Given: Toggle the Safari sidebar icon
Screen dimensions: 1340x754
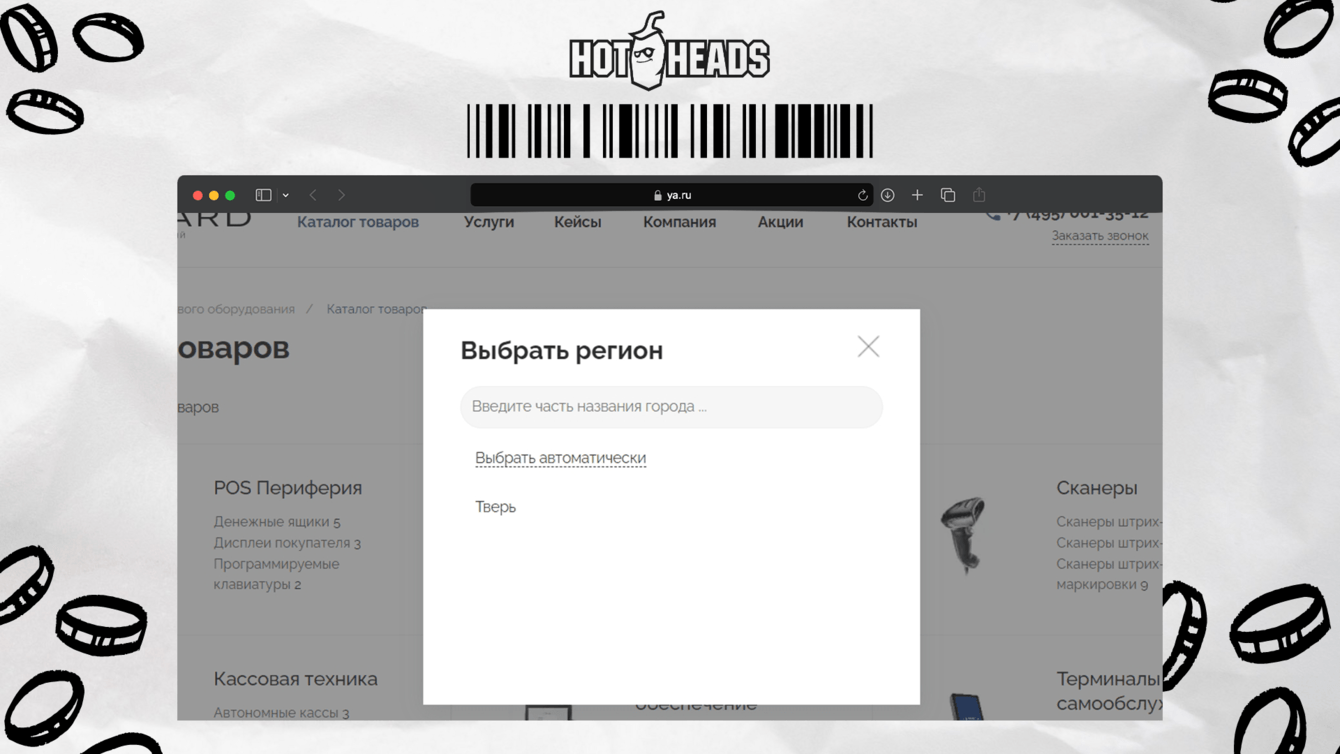Looking at the screenshot, I should pyautogui.click(x=263, y=195).
